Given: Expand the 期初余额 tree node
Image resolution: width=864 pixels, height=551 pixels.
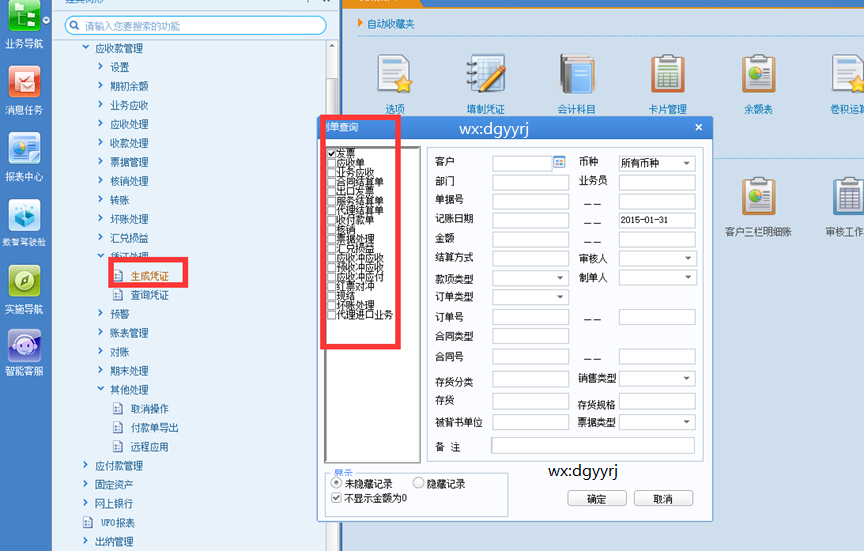Looking at the screenshot, I should pyautogui.click(x=100, y=85).
